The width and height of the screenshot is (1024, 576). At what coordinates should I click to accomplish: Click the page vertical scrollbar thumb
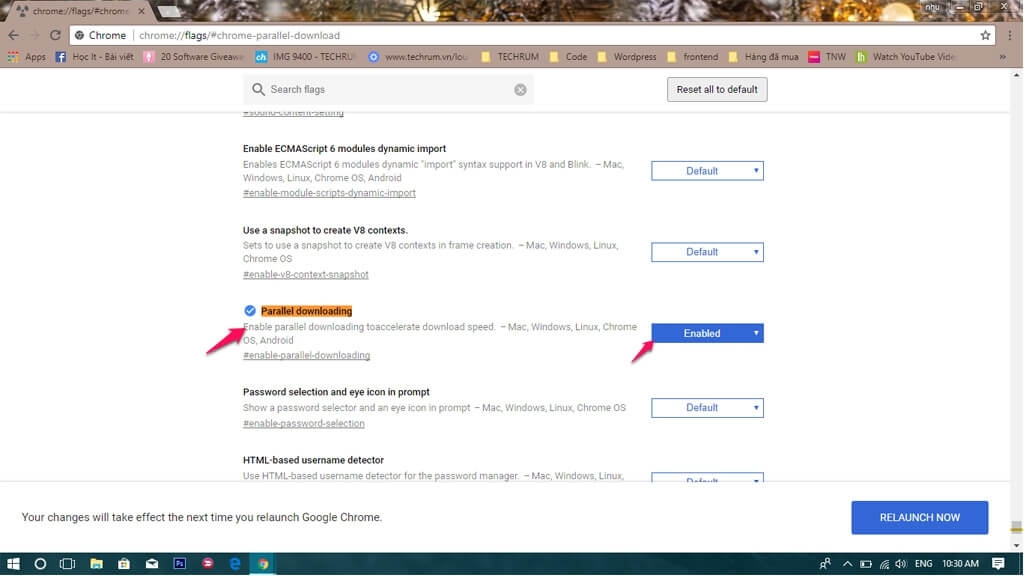pyautogui.click(x=1016, y=526)
